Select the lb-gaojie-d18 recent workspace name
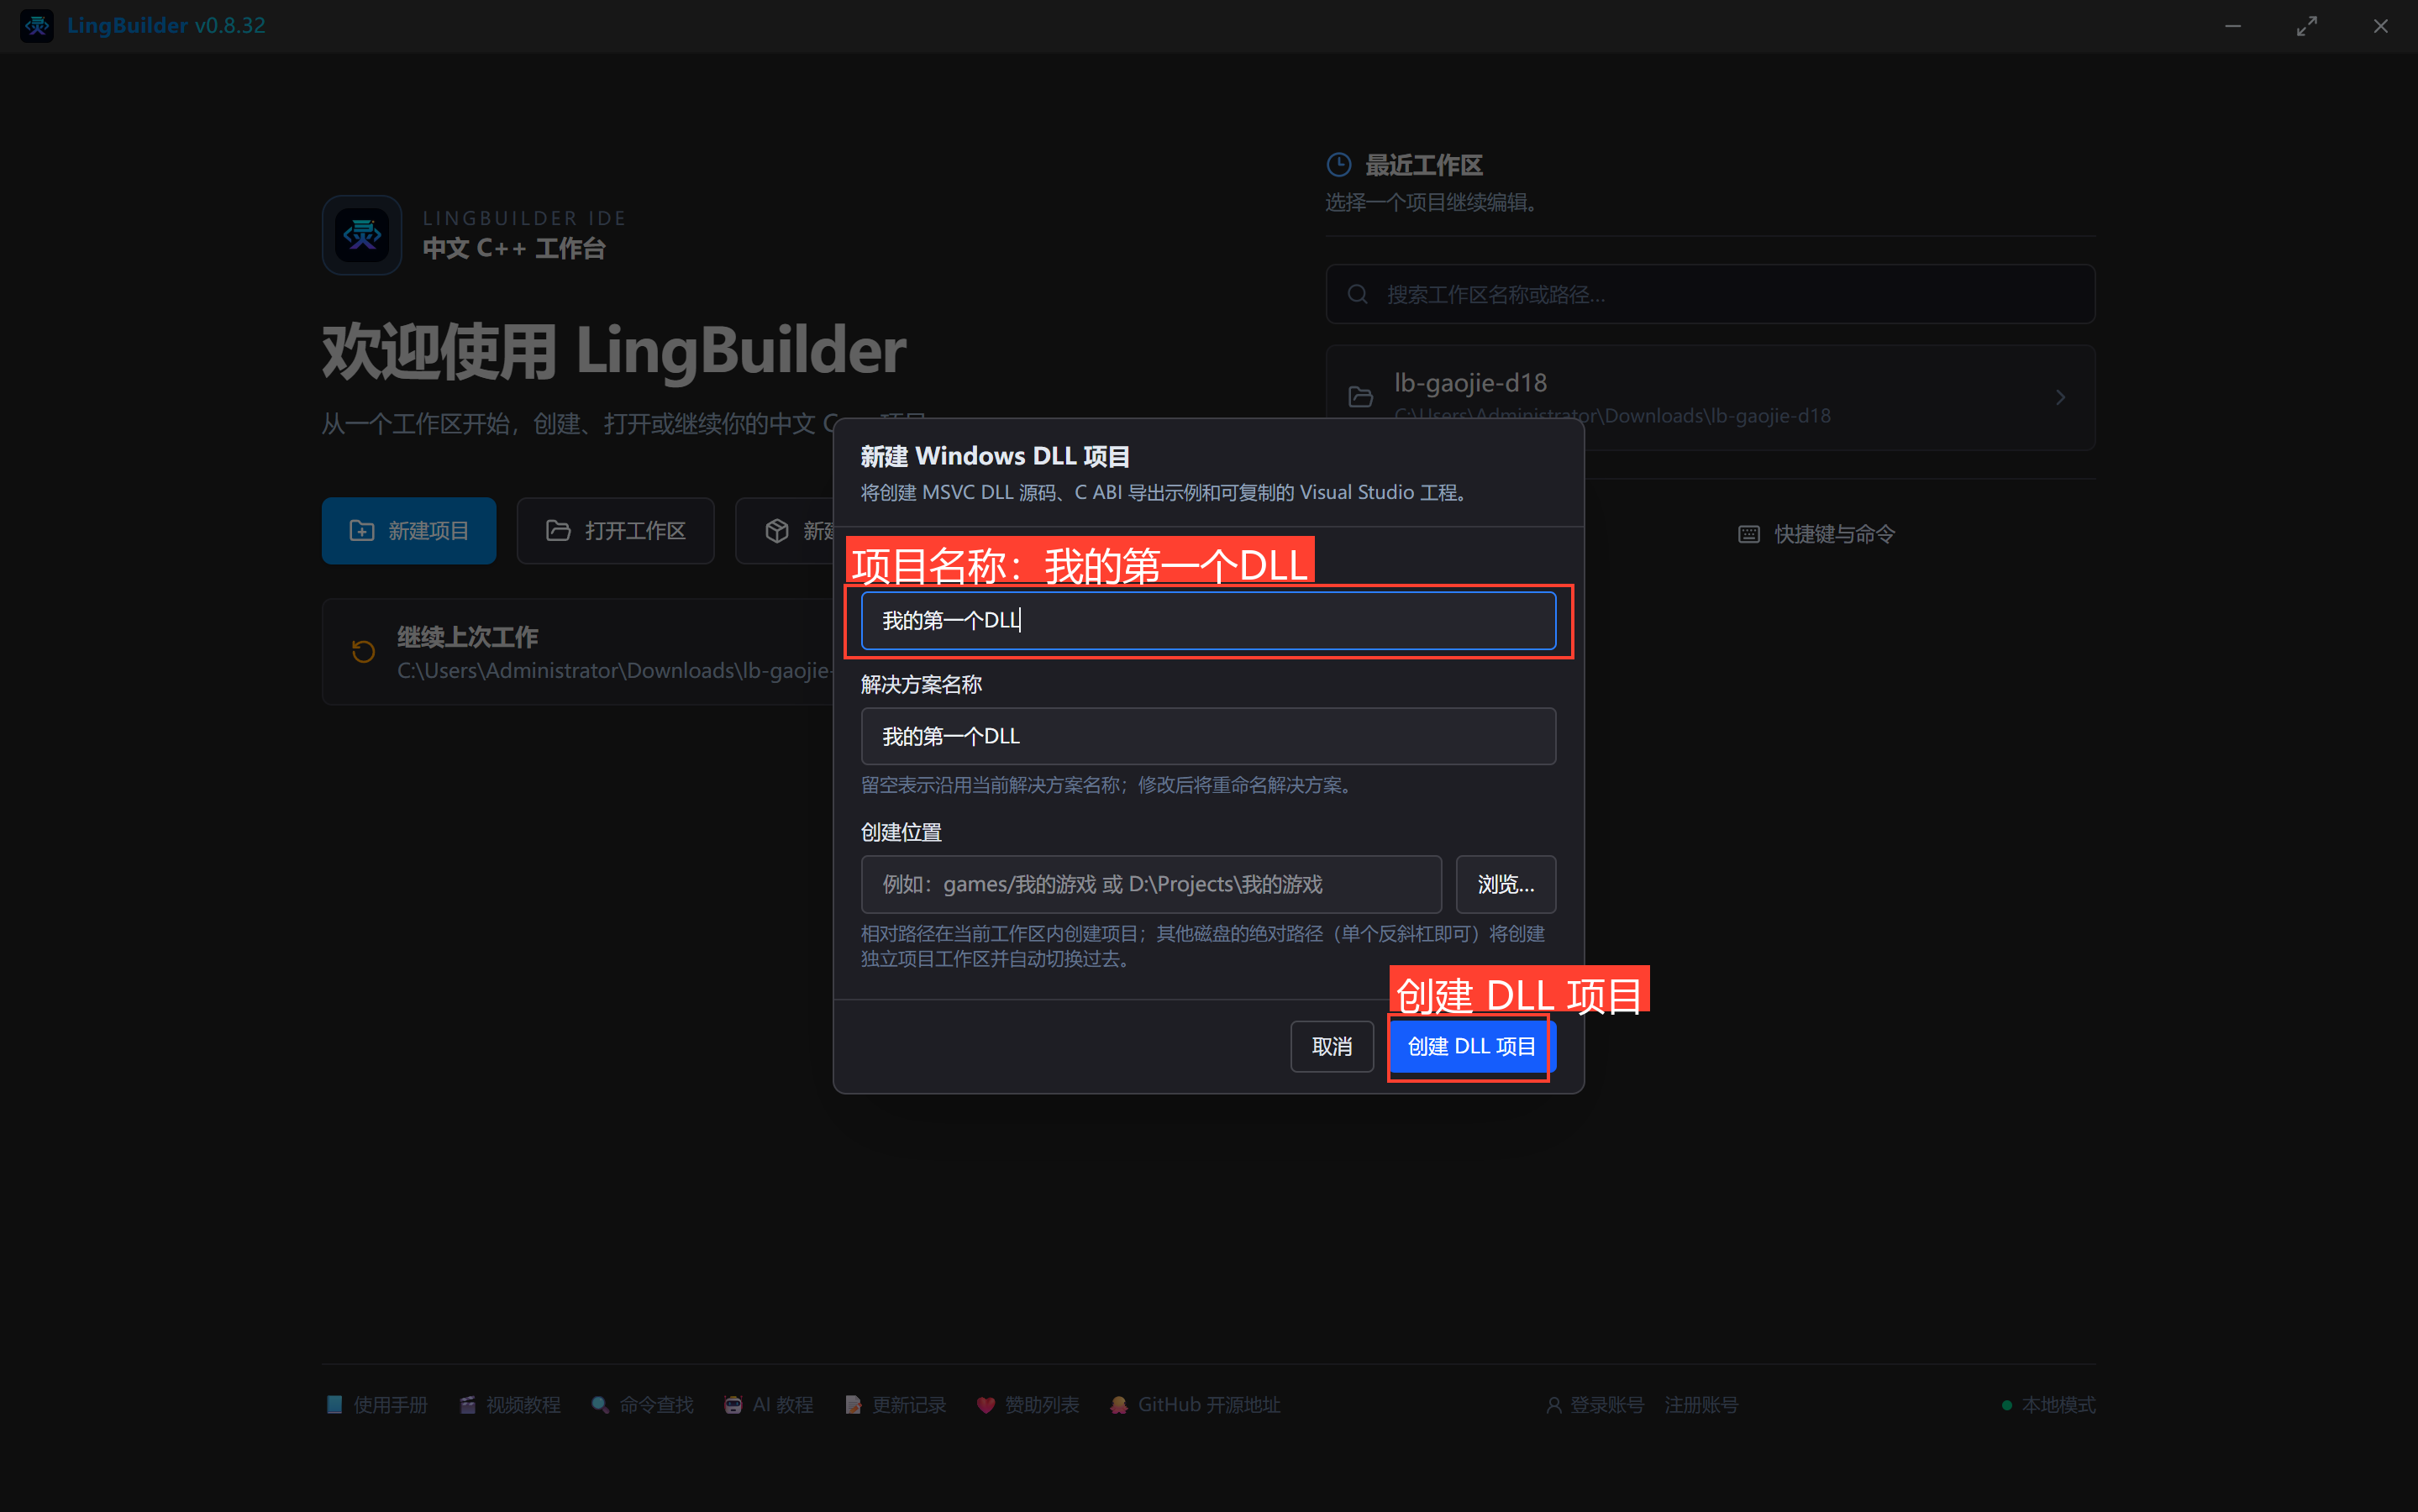The width and height of the screenshot is (2418, 1512). 1471,383
